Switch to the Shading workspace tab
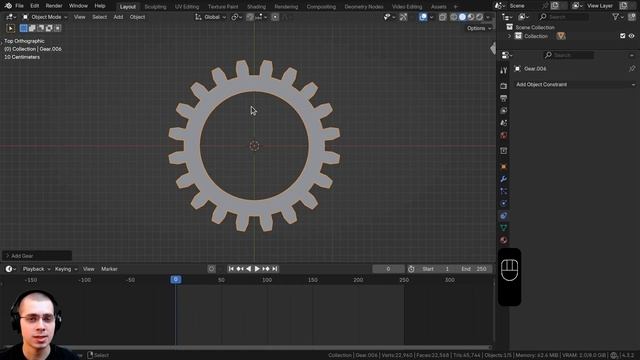This screenshot has width=640, height=360. [256, 7]
